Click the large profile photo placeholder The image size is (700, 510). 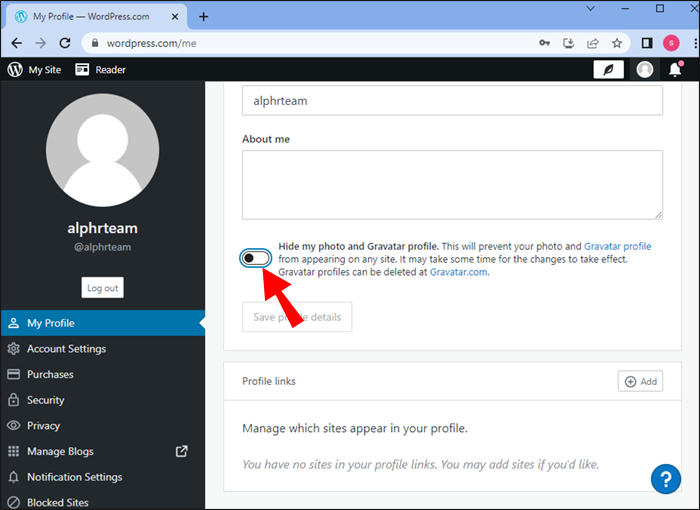103,150
